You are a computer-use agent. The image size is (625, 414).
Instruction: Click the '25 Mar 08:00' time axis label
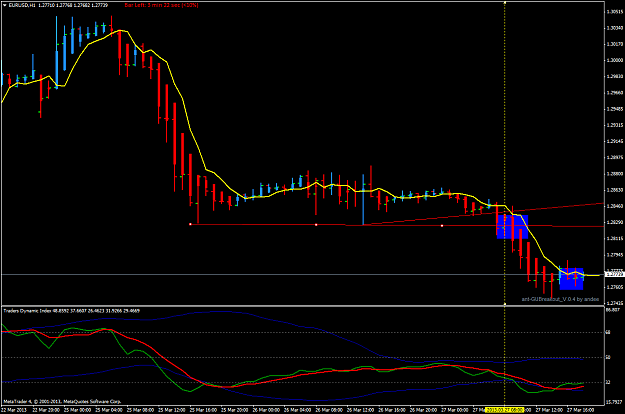(140, 410)
